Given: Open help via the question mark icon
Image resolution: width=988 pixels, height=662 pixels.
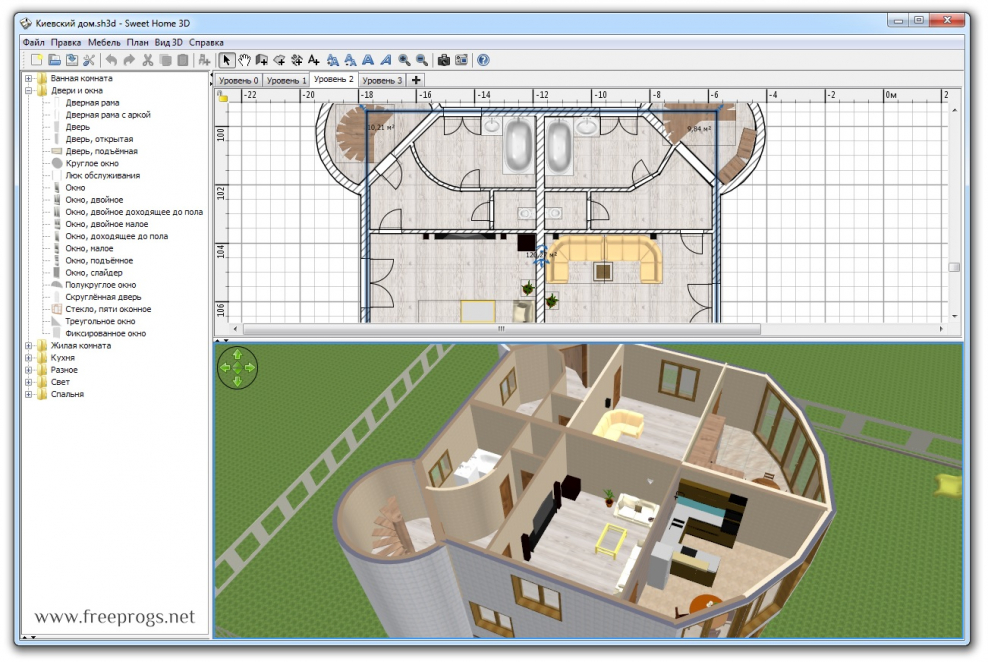Looking at the screenshot, I should (x=483, y=60).
